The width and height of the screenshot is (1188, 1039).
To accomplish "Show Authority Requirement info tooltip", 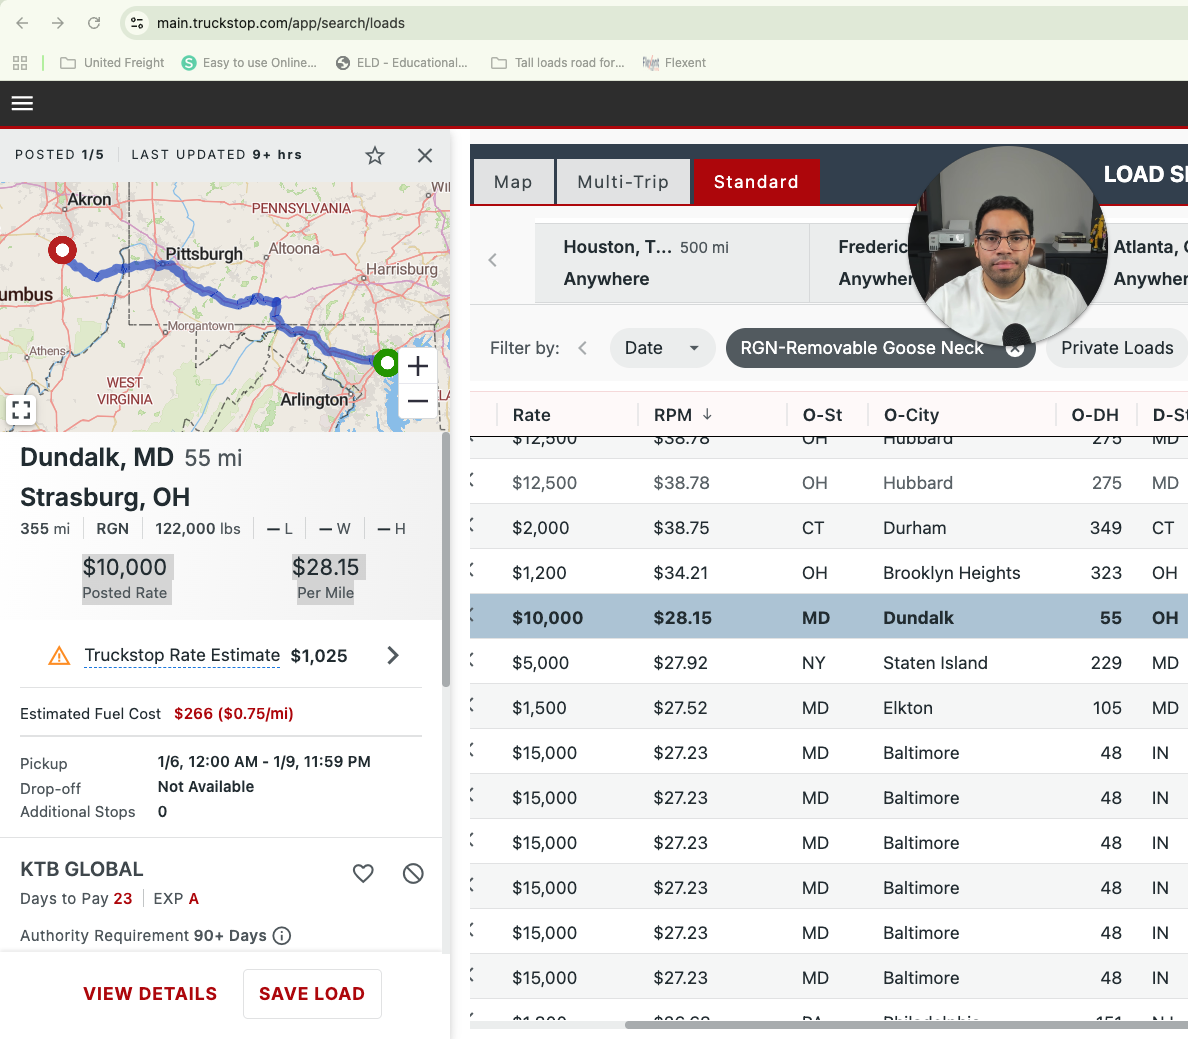I will (x=282, y=936).
